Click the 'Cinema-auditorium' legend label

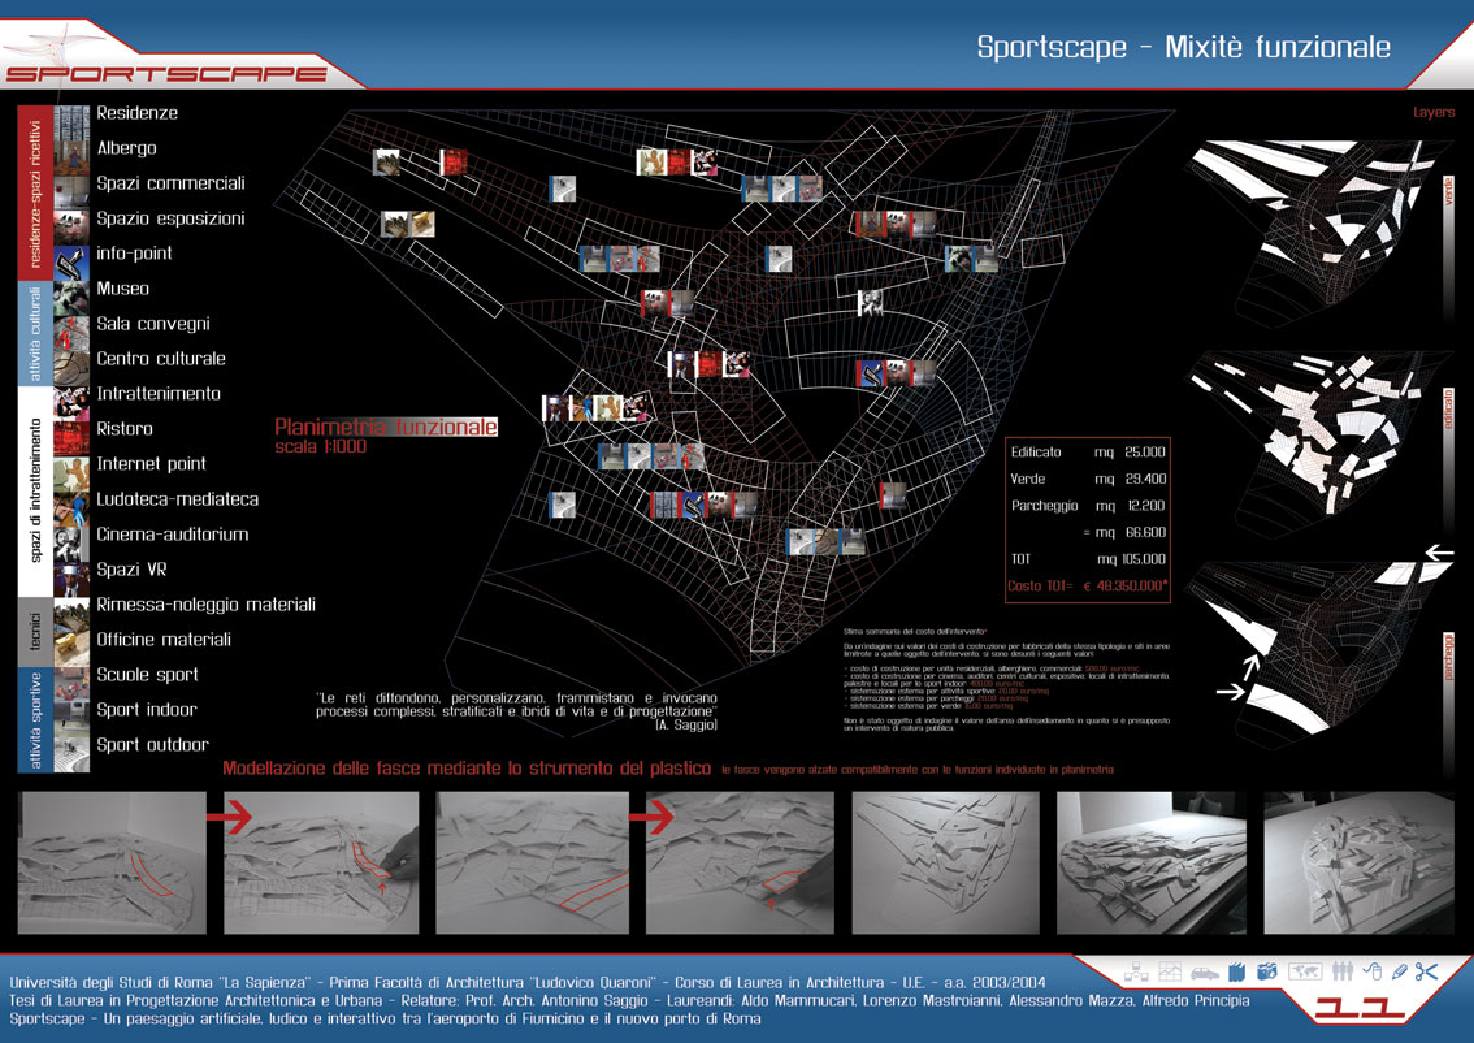point(171,534)
